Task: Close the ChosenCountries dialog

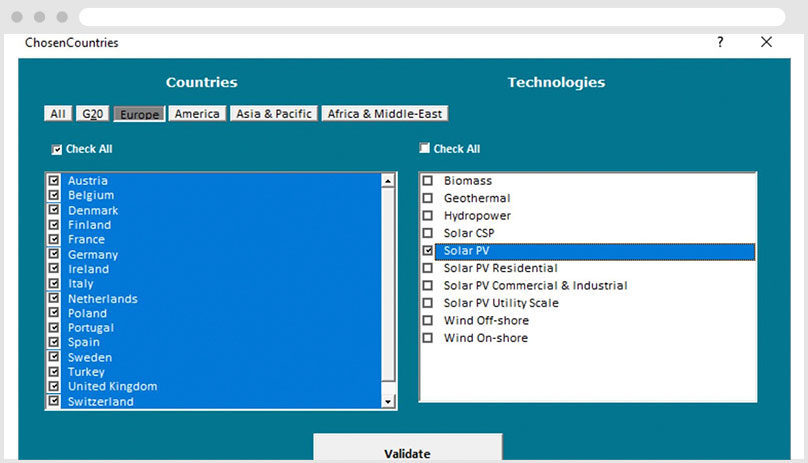Action: pos(767,42)
